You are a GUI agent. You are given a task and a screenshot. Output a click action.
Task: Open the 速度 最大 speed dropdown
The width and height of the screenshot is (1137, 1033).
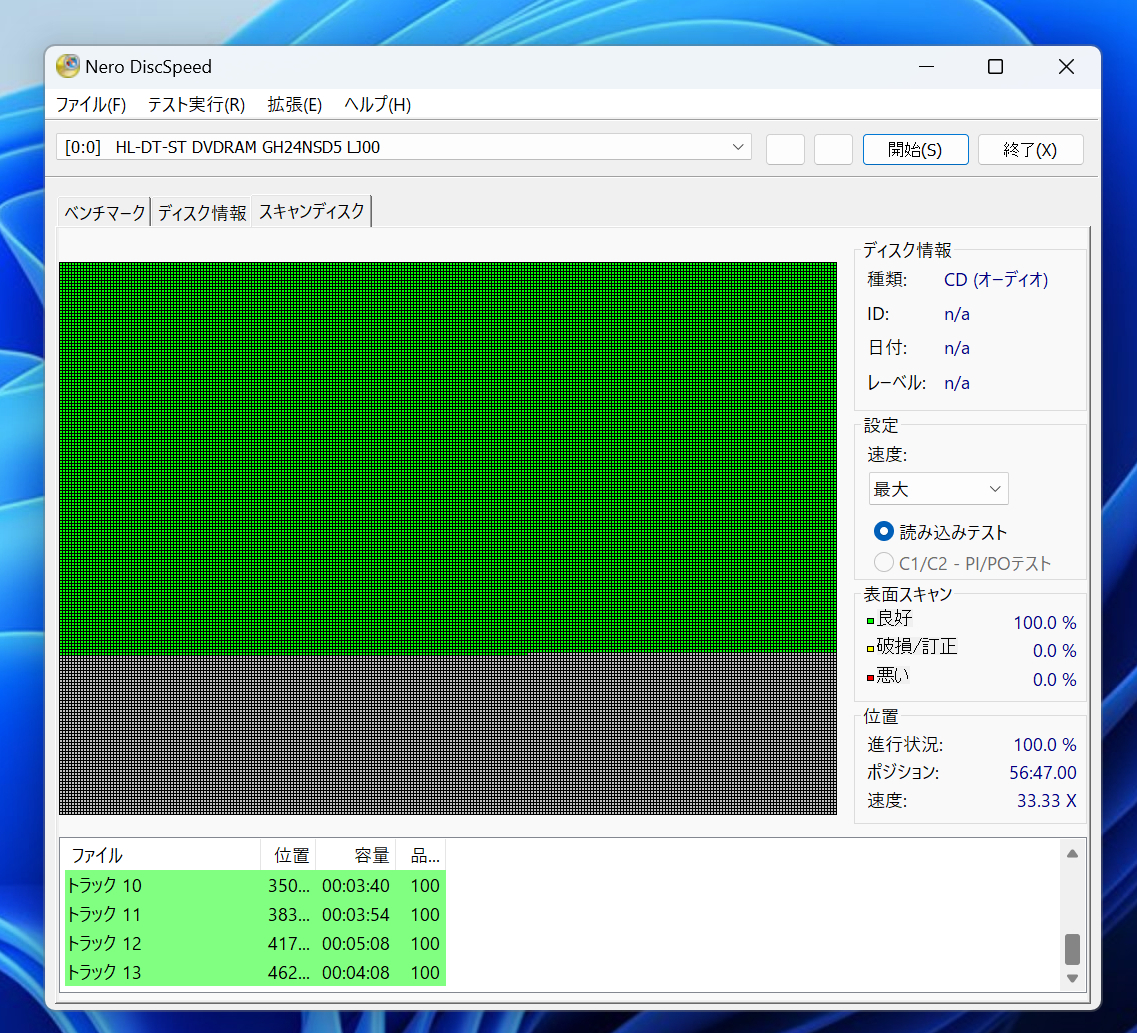coord(938,489)
